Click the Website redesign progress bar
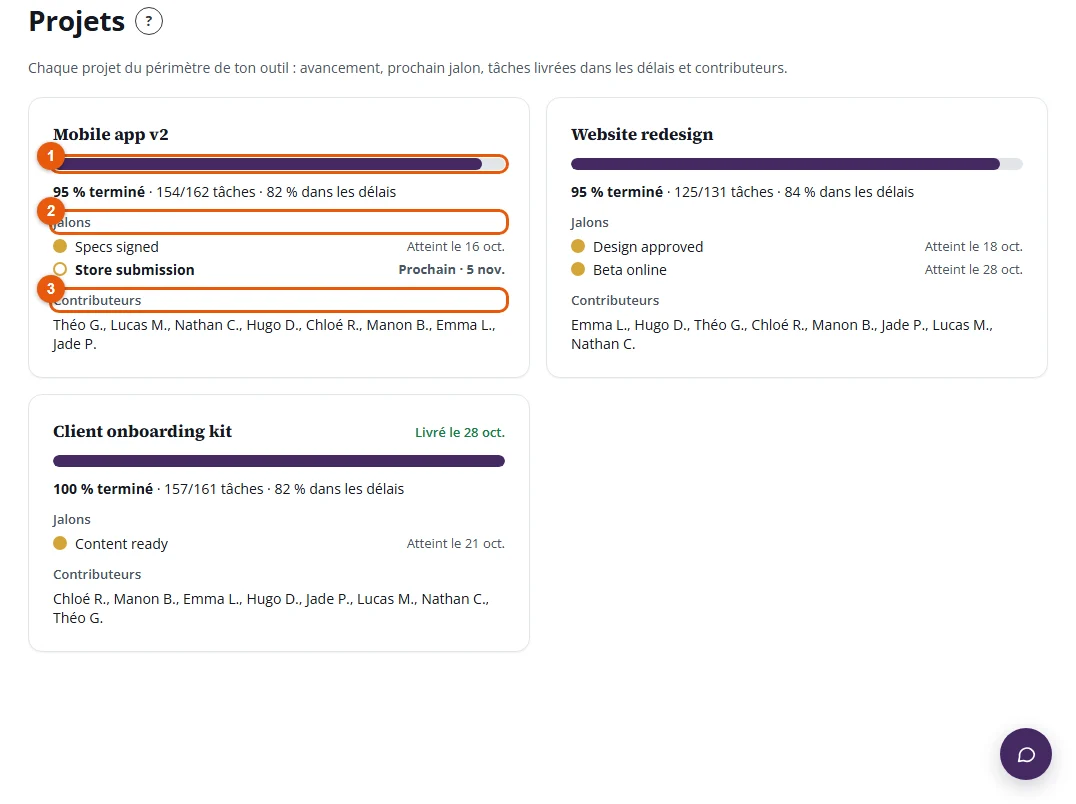 (x=797, y=164)
